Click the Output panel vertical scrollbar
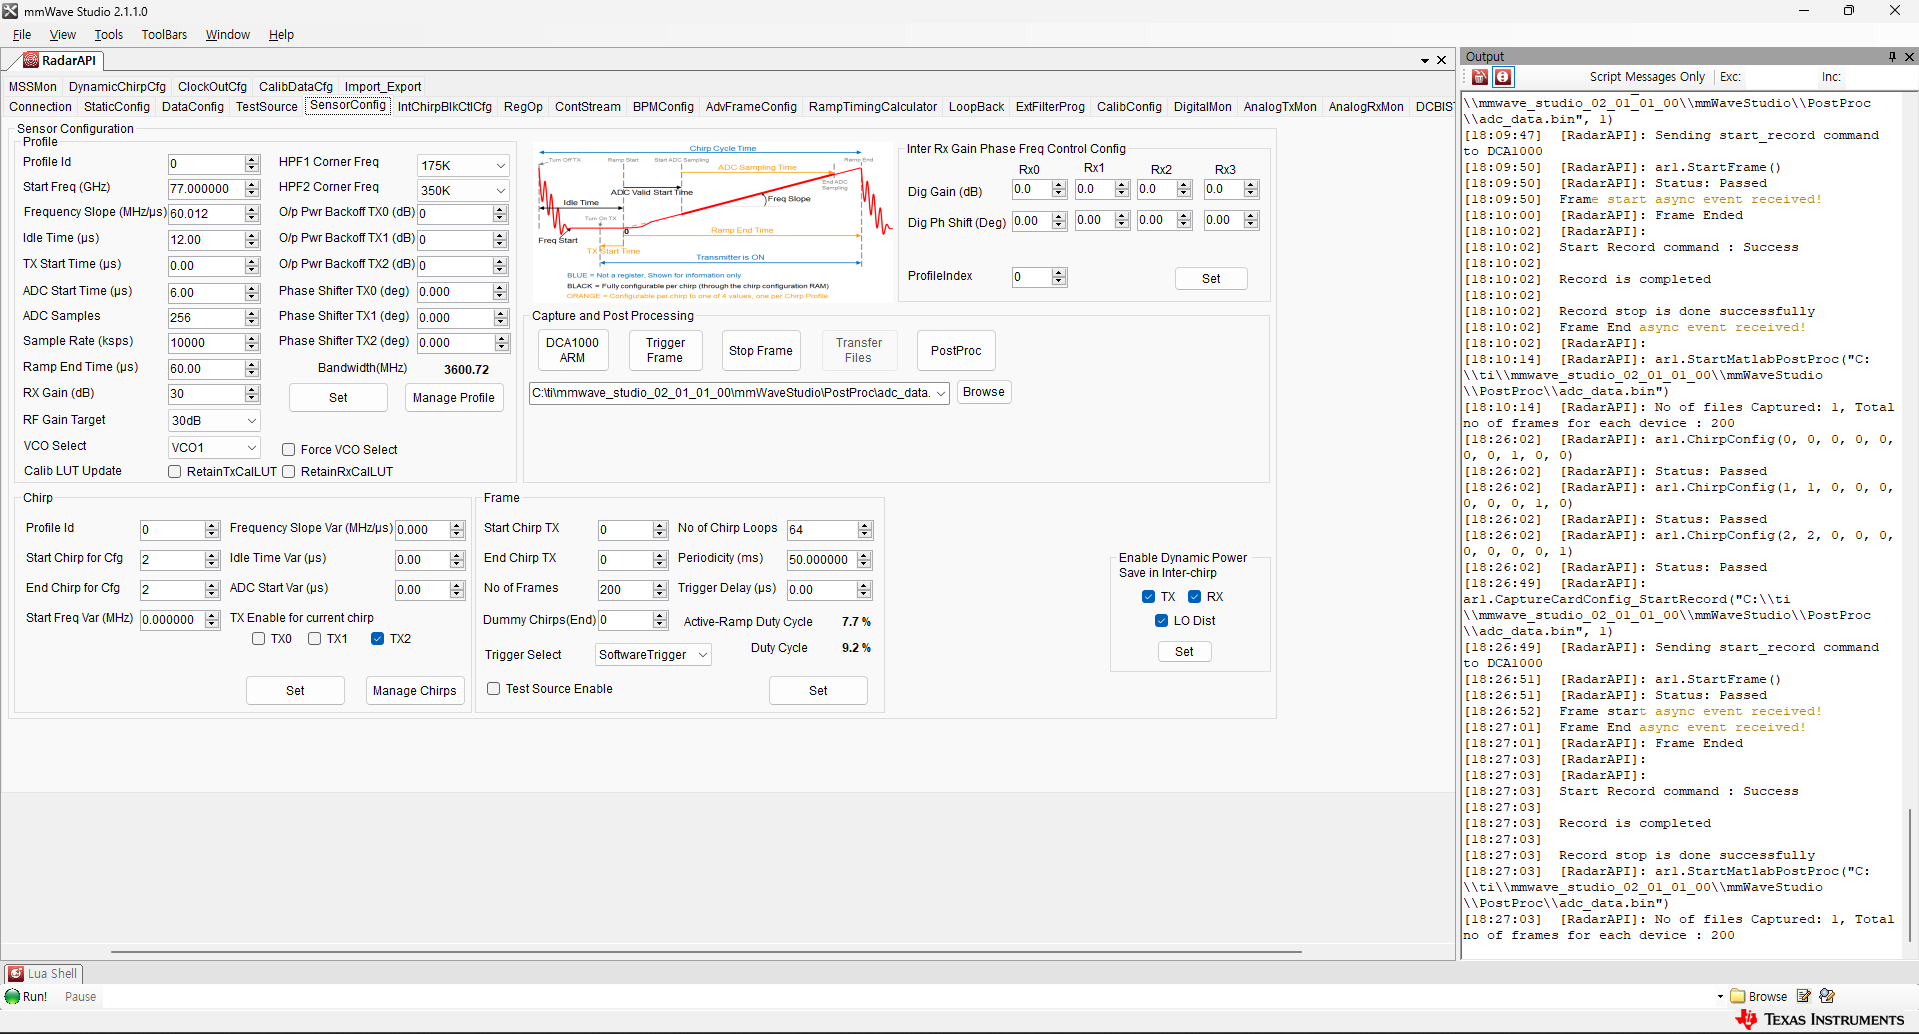1919x1034 pixels. coord(1911,875)
